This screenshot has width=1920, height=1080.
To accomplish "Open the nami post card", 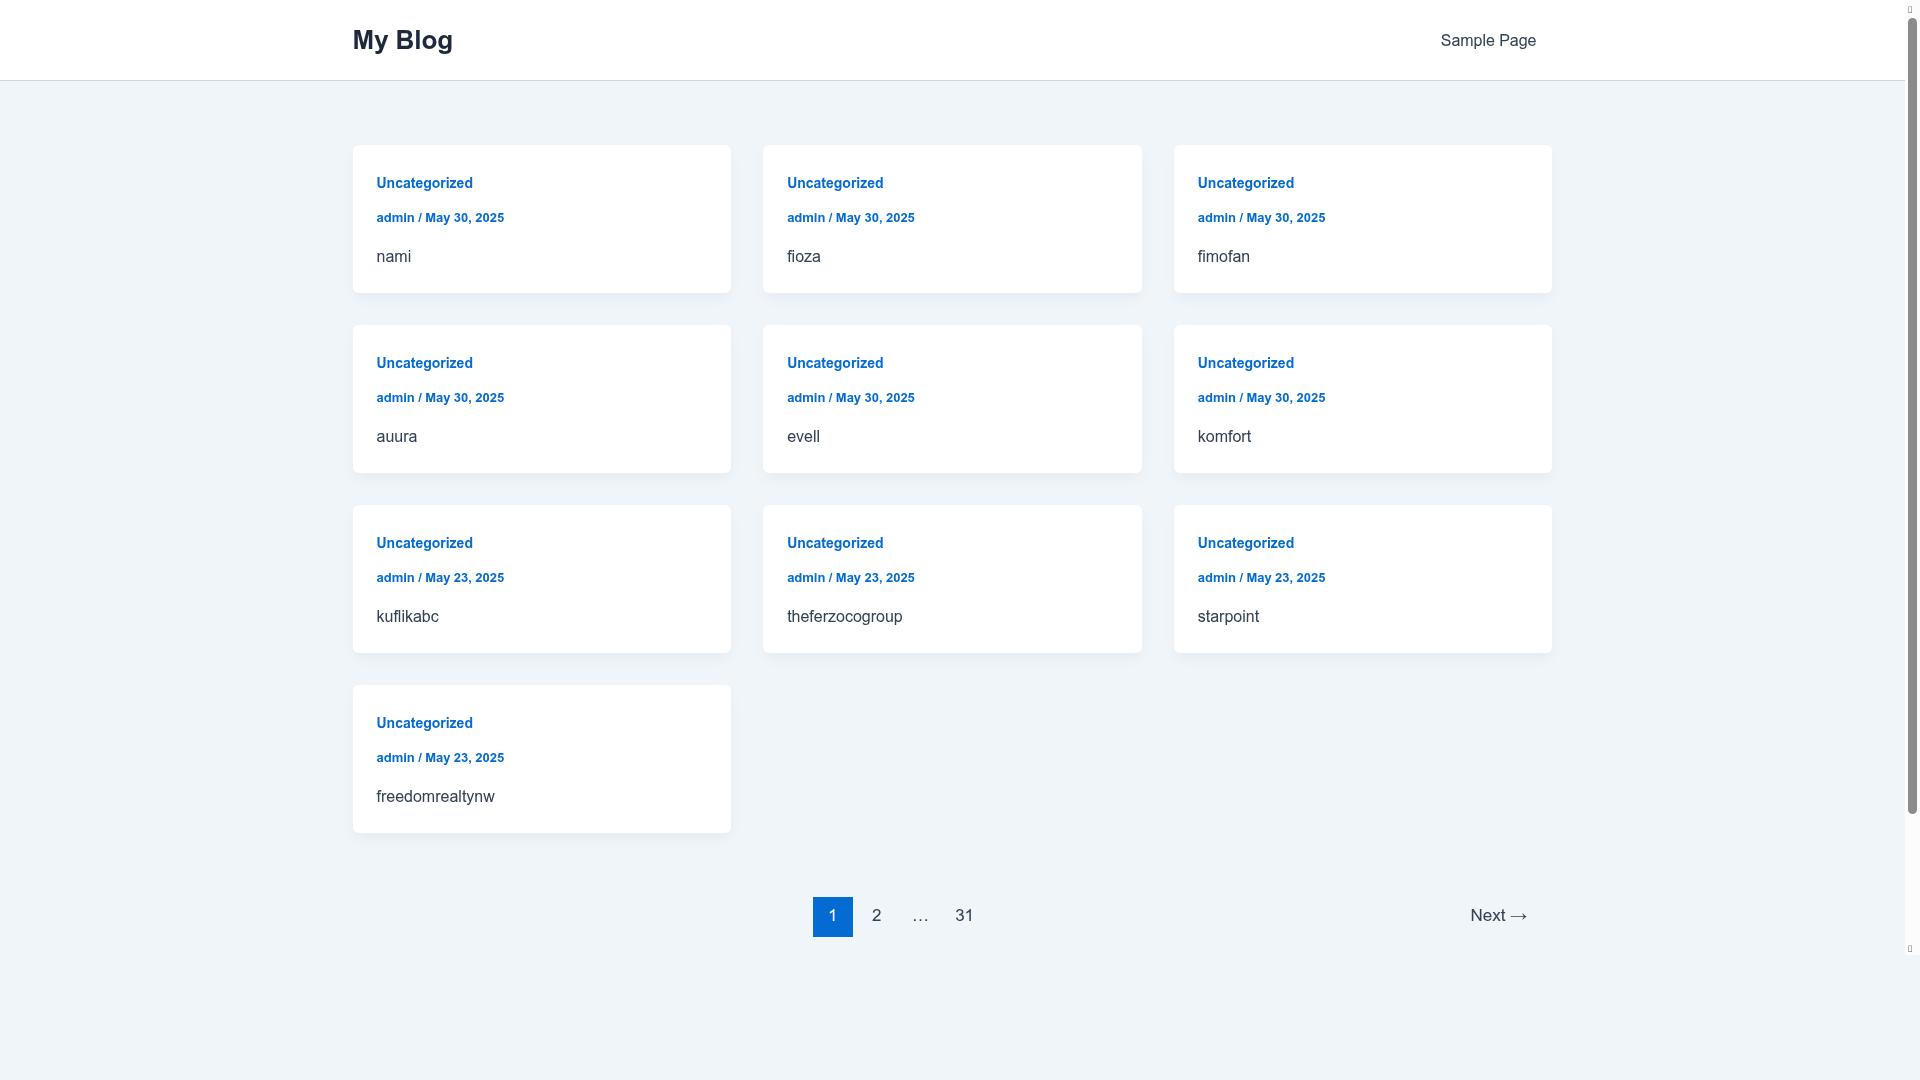I will point(394,257).
